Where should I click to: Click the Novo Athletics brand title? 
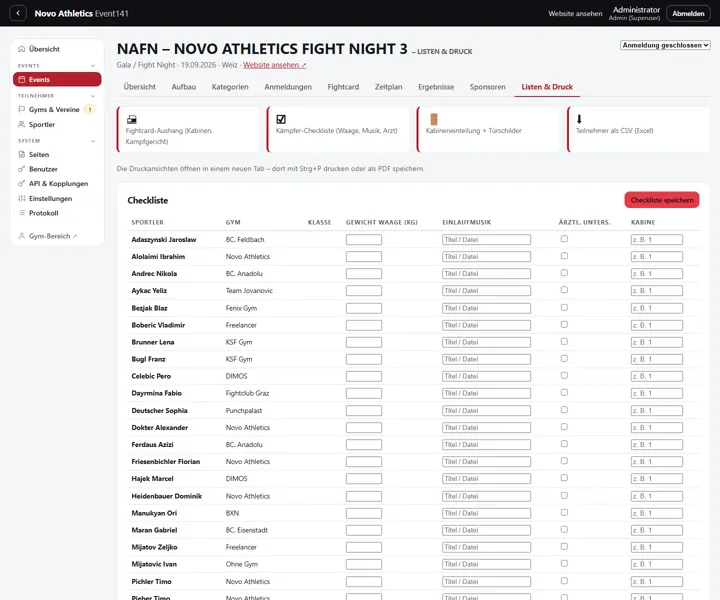[x=63, y=13]
